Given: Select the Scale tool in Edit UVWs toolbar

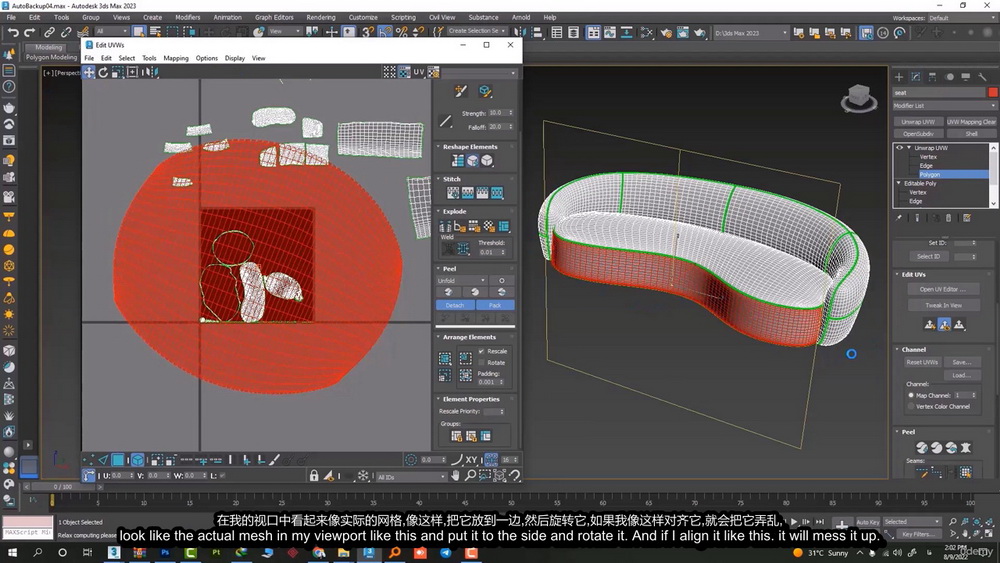Looking at the screenshot, I should pos(118,72).
